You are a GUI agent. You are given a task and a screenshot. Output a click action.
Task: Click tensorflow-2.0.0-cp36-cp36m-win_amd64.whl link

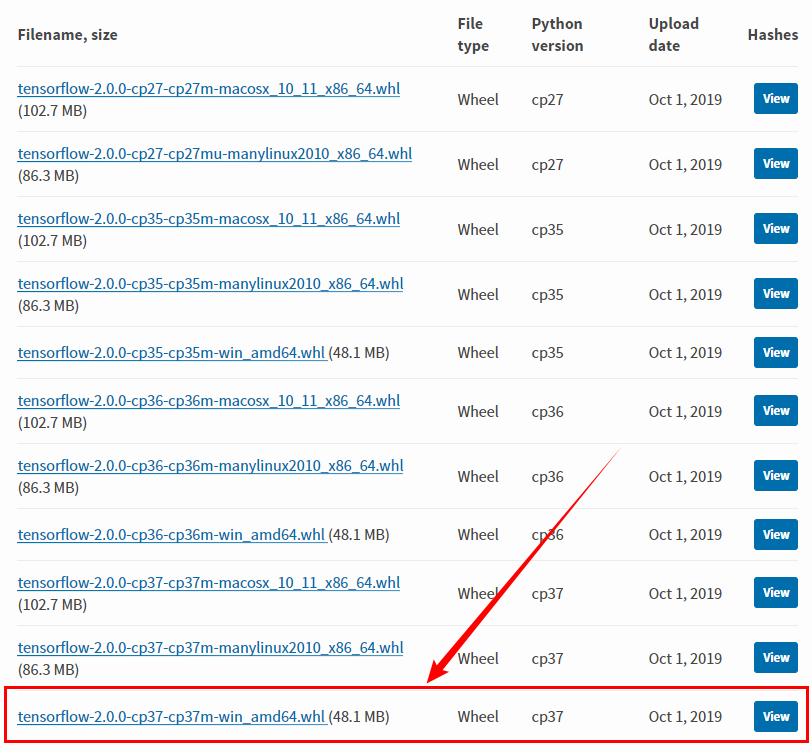pyautogui.click(x=171, y=535)
